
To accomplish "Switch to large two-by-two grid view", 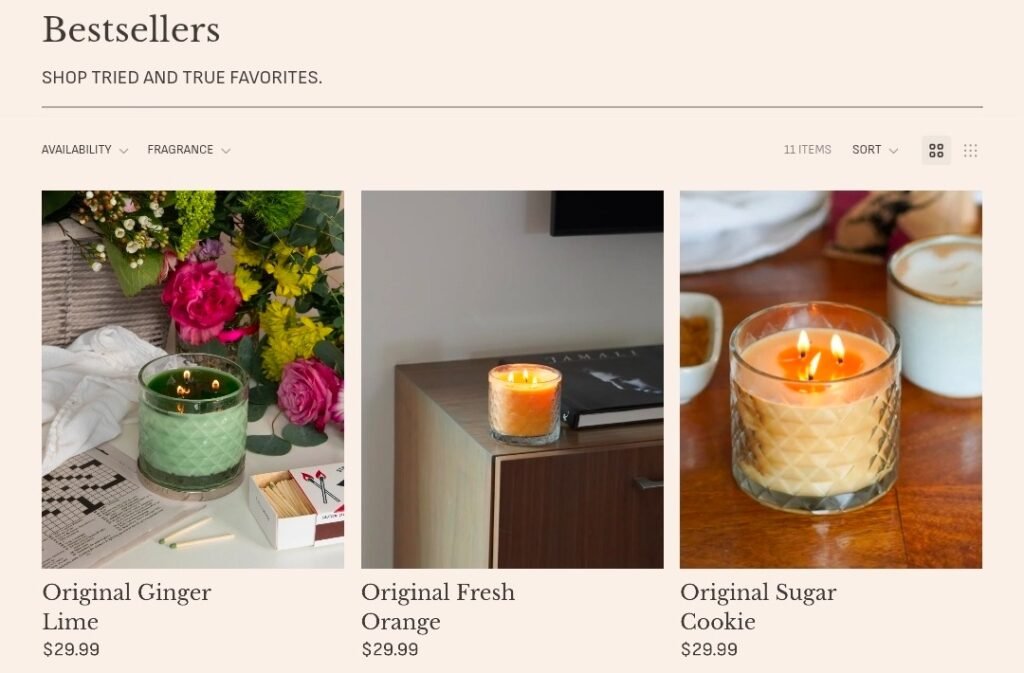I will (936, 151).
